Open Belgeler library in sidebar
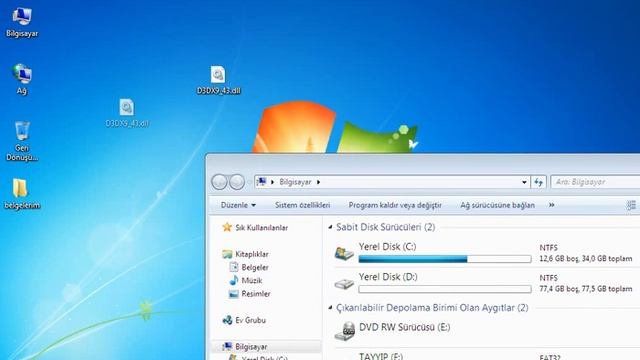The width and height of the screenshot is (640, 360). 255,267
